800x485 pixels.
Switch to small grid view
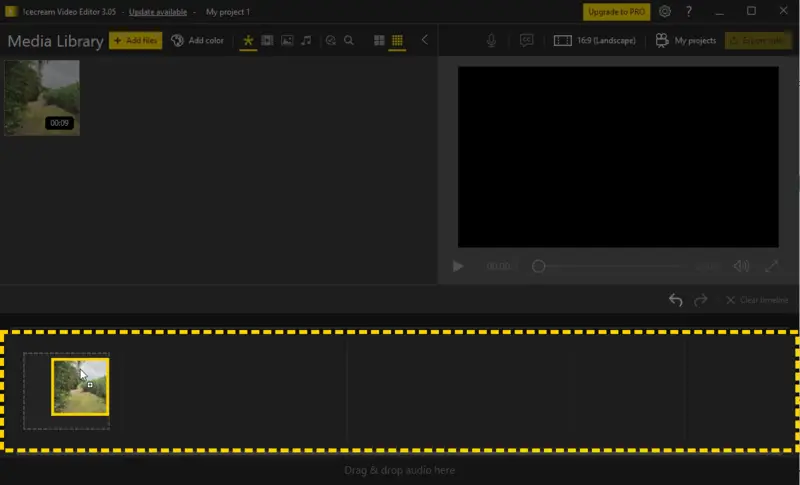[397, 40]
